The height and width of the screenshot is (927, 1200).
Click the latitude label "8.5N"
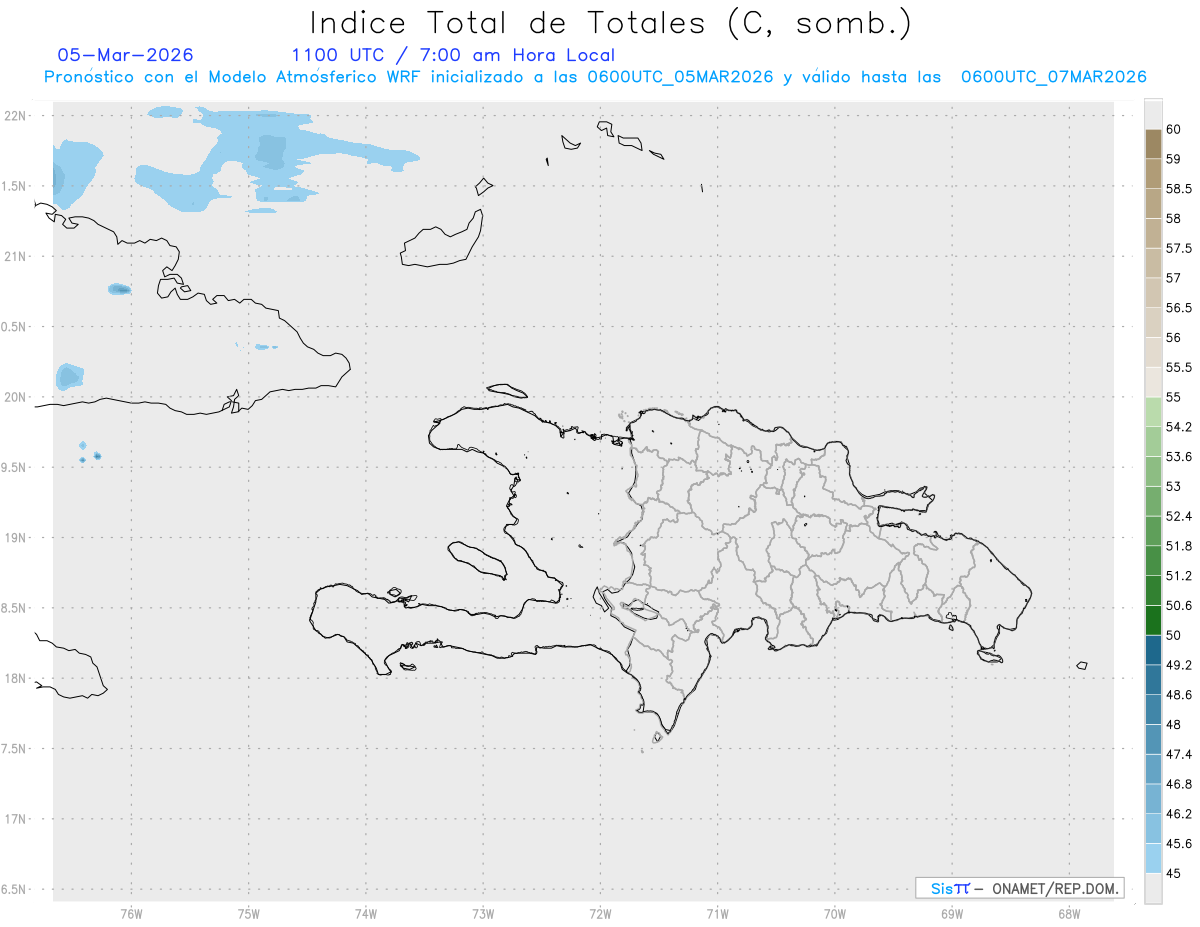click(x=15, y=608)
